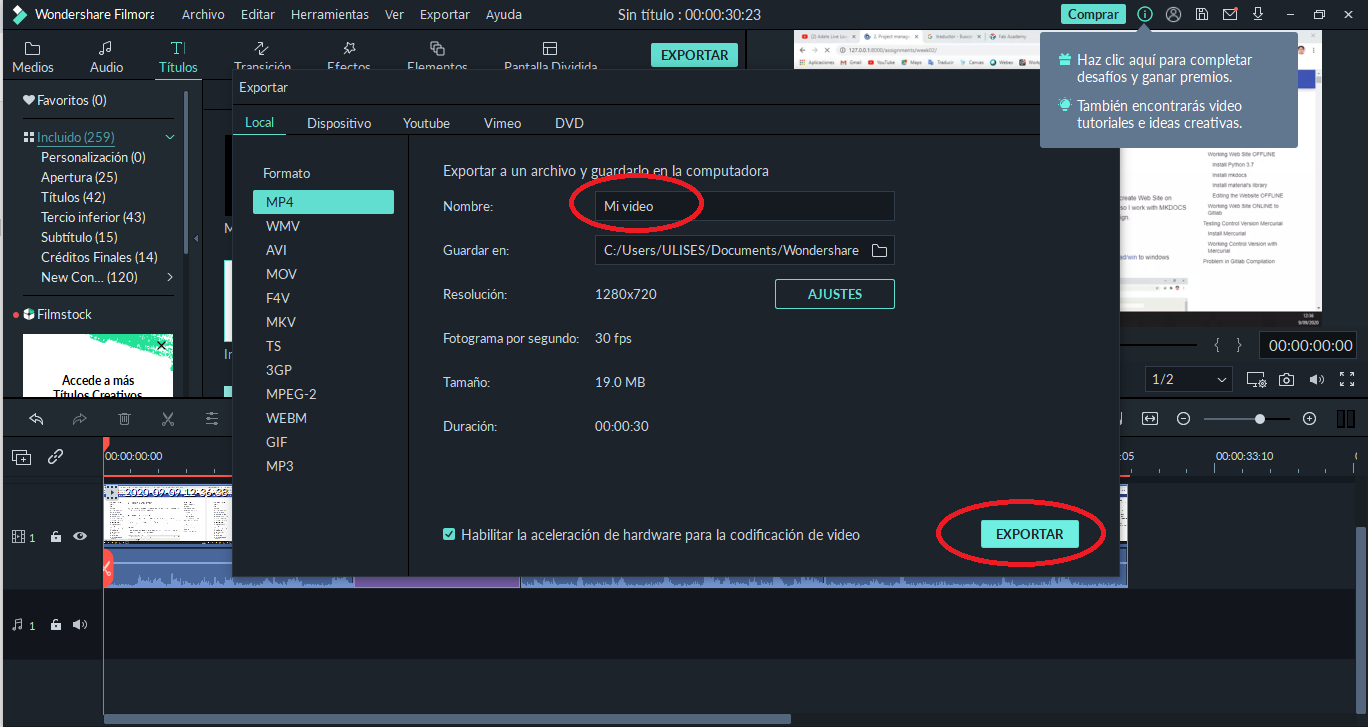Switch to the Vimeo export tab
The height and width of the screenshot is (727, 1368).
coord(502,123)
